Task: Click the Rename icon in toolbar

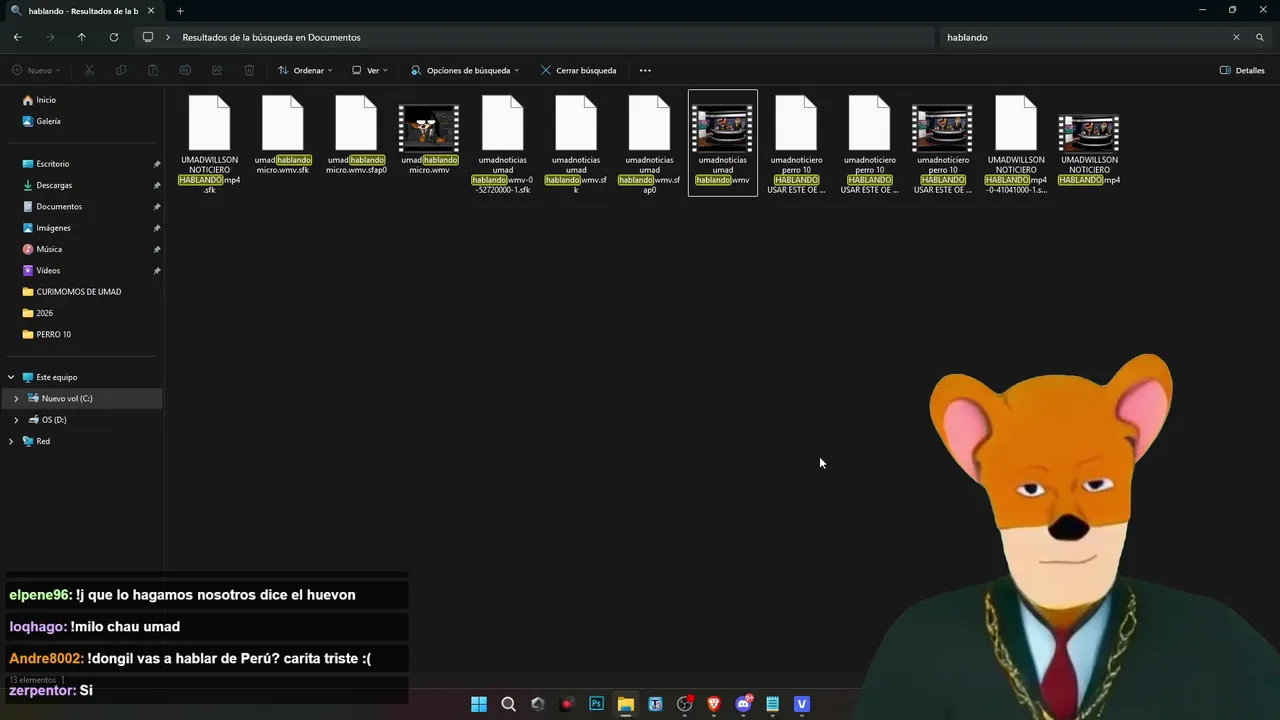Action: 185,70
